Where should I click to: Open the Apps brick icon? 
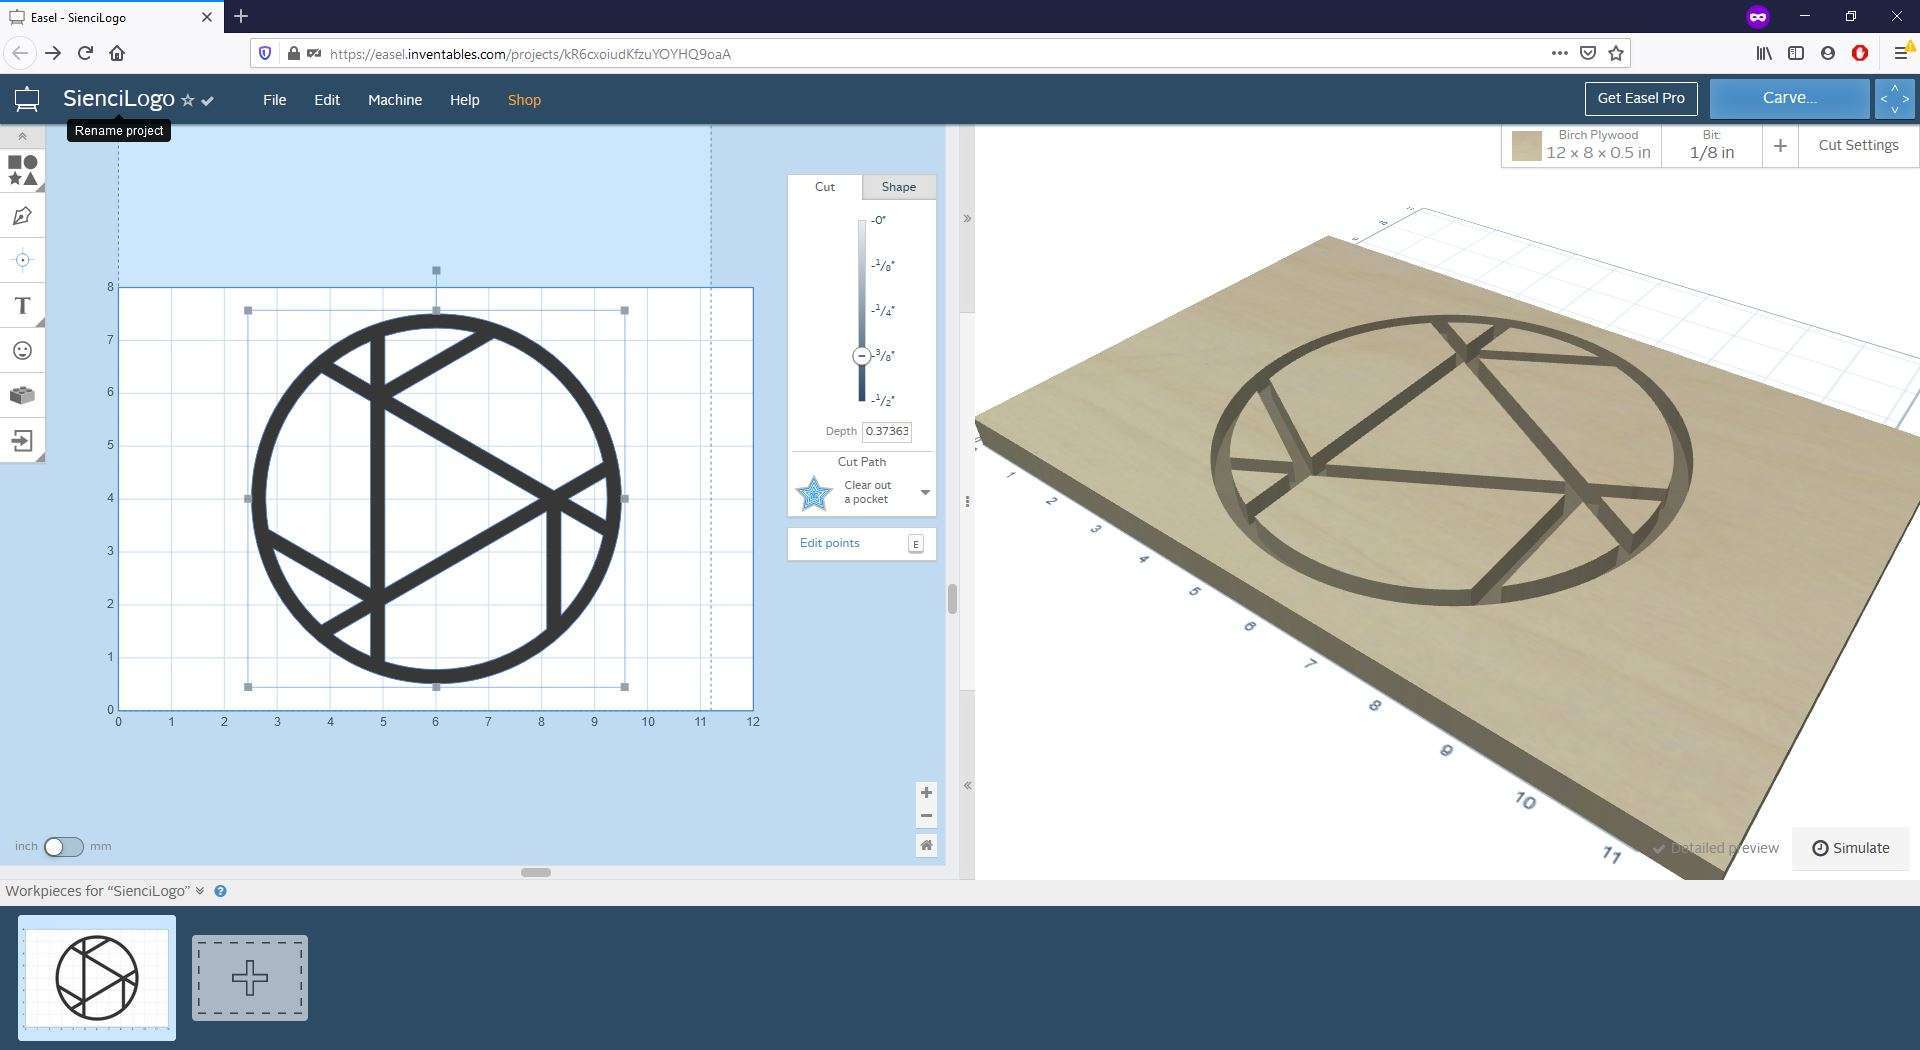(22, 396)
